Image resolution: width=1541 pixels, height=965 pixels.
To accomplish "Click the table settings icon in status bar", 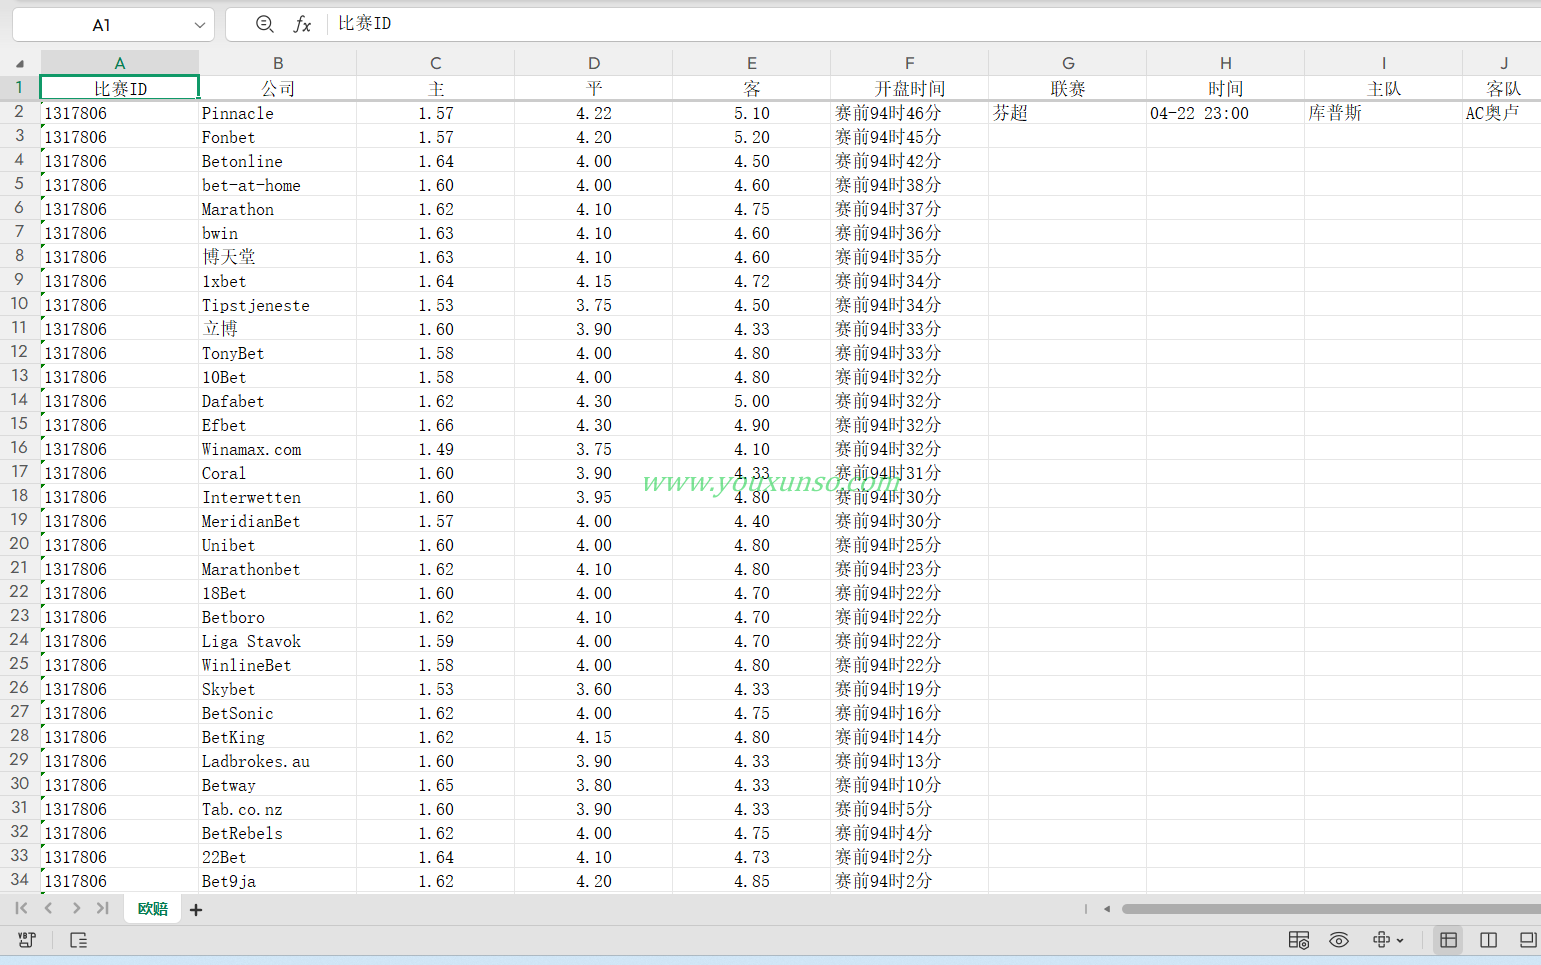I will 1299,940.
